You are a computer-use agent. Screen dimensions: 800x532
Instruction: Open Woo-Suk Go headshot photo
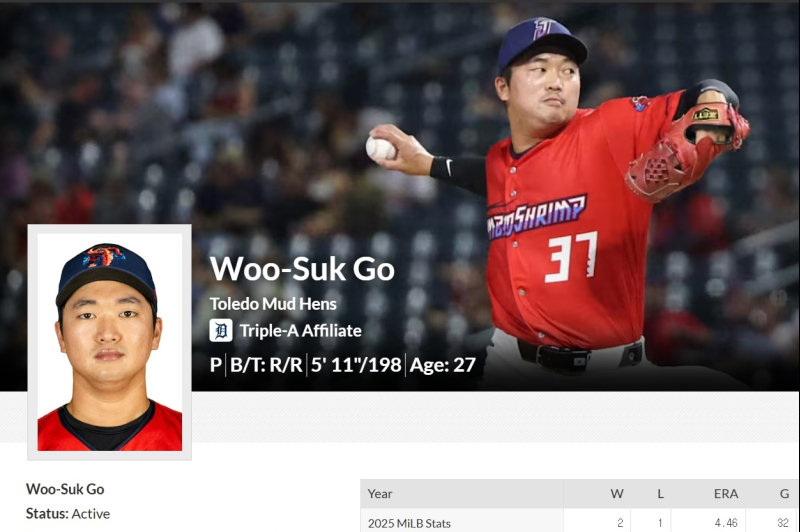pyautogui.click(x=110, y=342)
